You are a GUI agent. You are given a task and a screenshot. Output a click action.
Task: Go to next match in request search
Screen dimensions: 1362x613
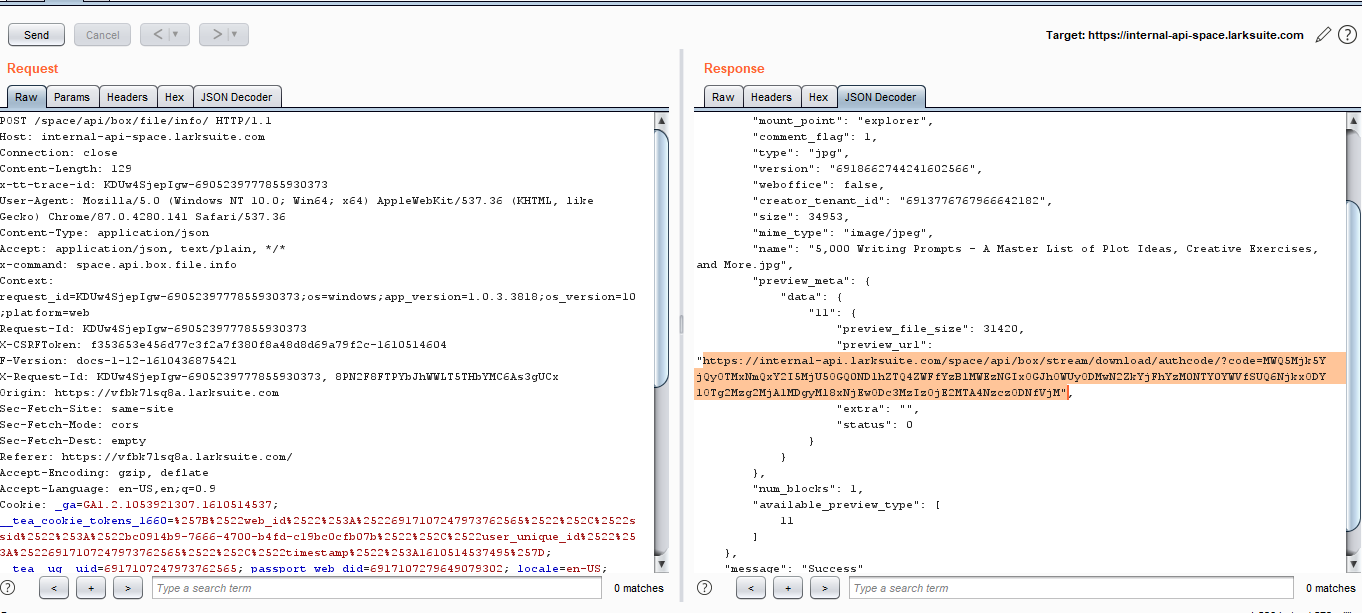coord(127,588)
